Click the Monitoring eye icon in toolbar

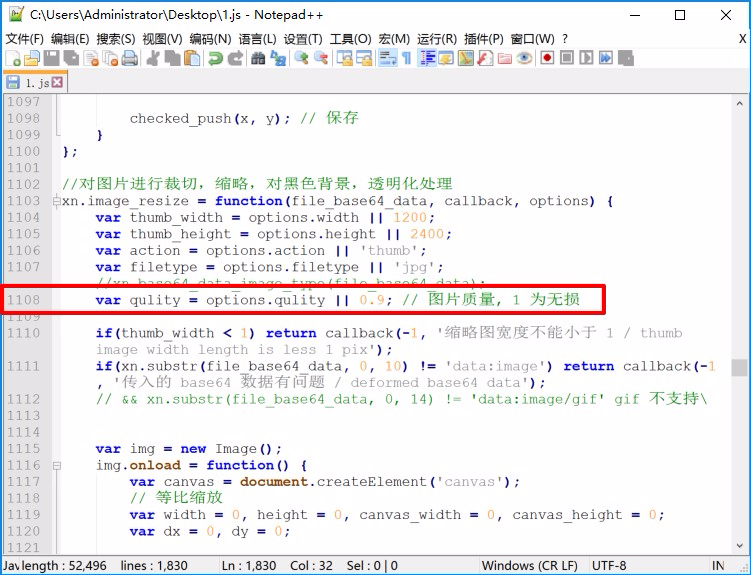point(524,58)
